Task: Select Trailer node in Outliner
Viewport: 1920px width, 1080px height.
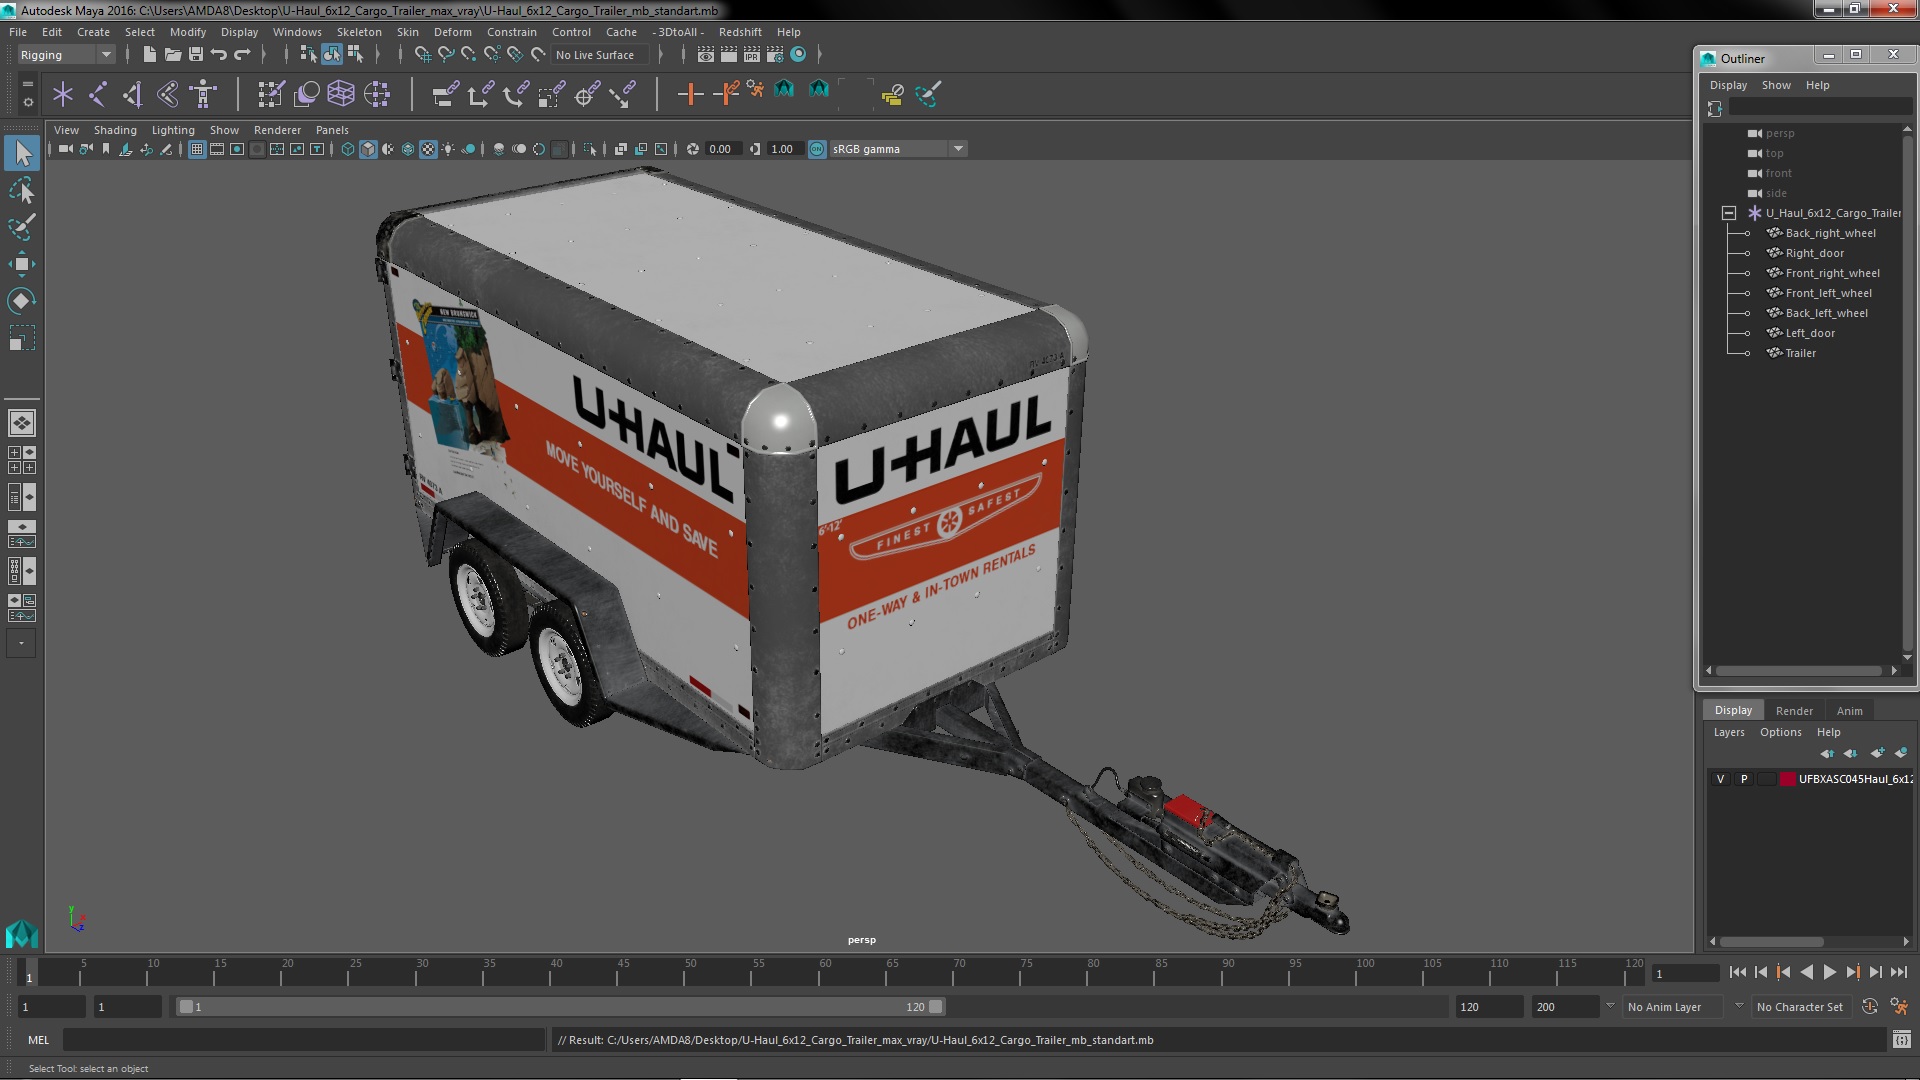Action: [x=1800, y=353]
